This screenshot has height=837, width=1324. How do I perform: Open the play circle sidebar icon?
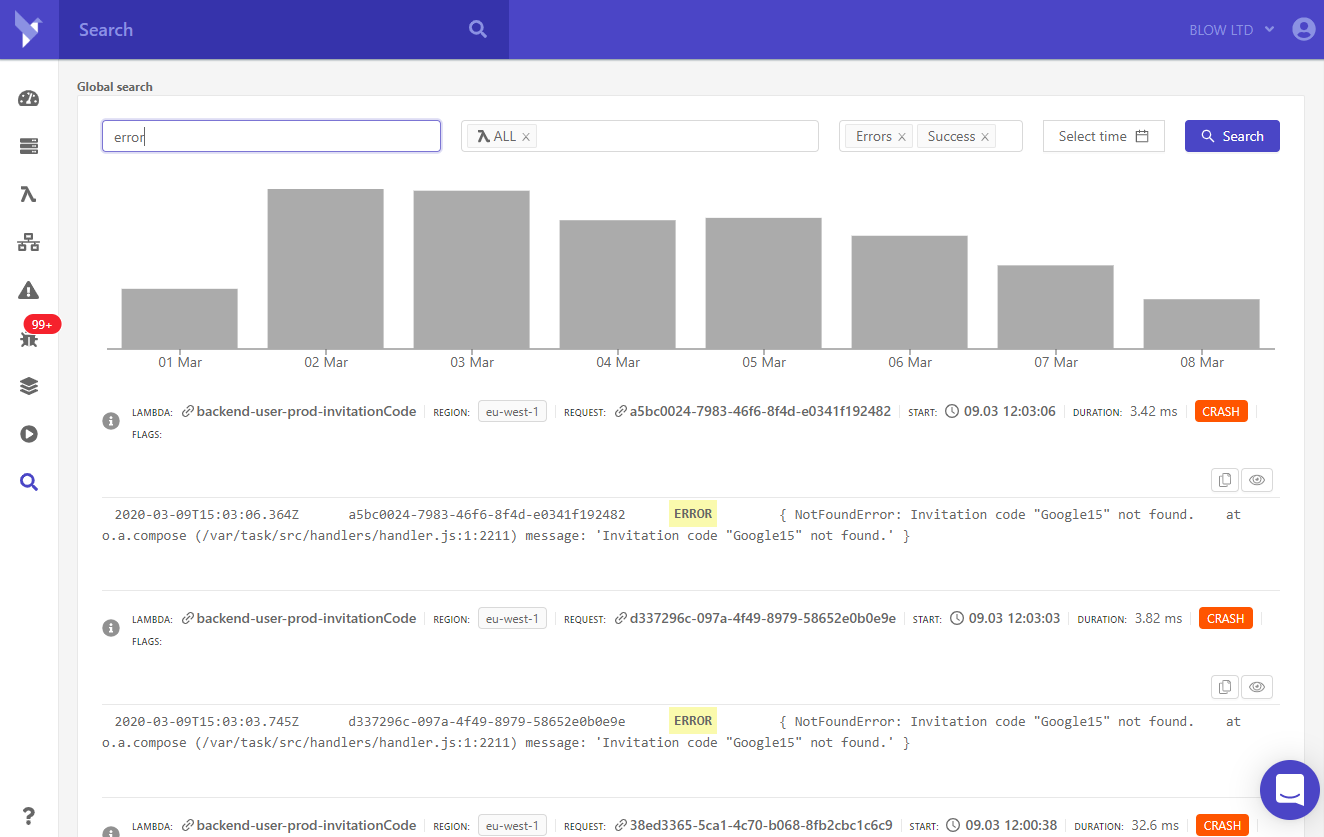28,434
